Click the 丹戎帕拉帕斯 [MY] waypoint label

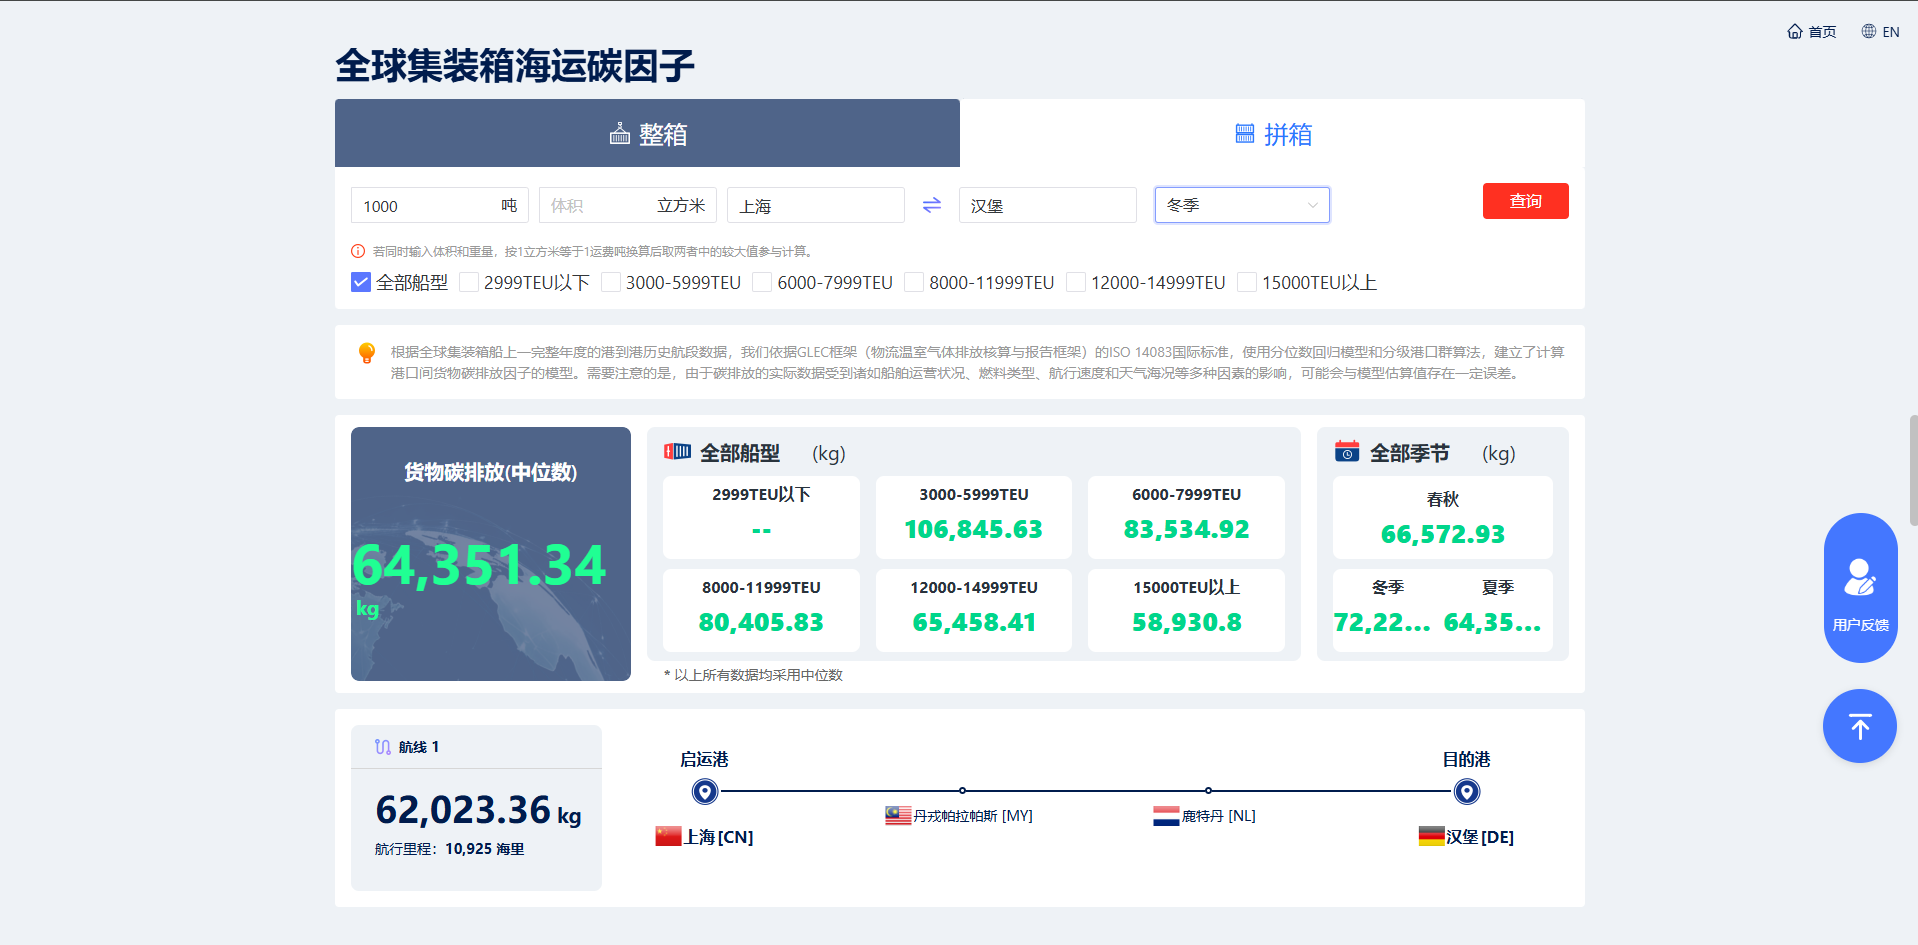pyautogui.click(x=973, y=816)
